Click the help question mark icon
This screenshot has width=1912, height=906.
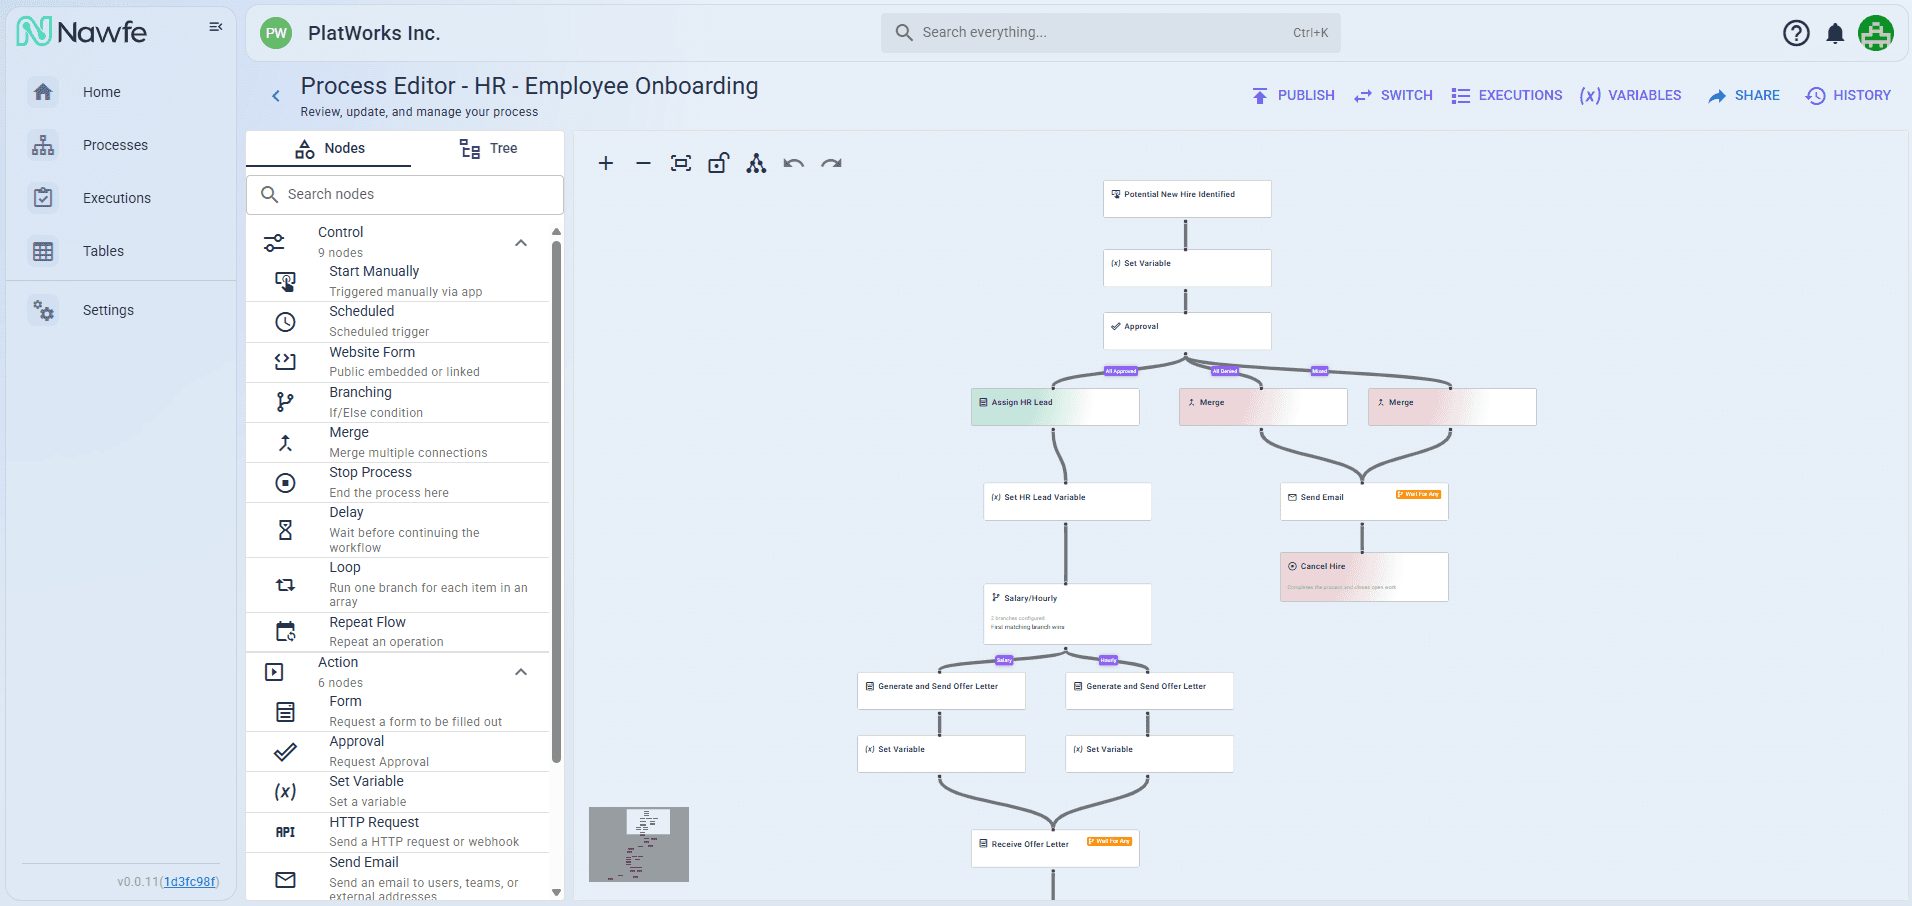(1796, 33)
